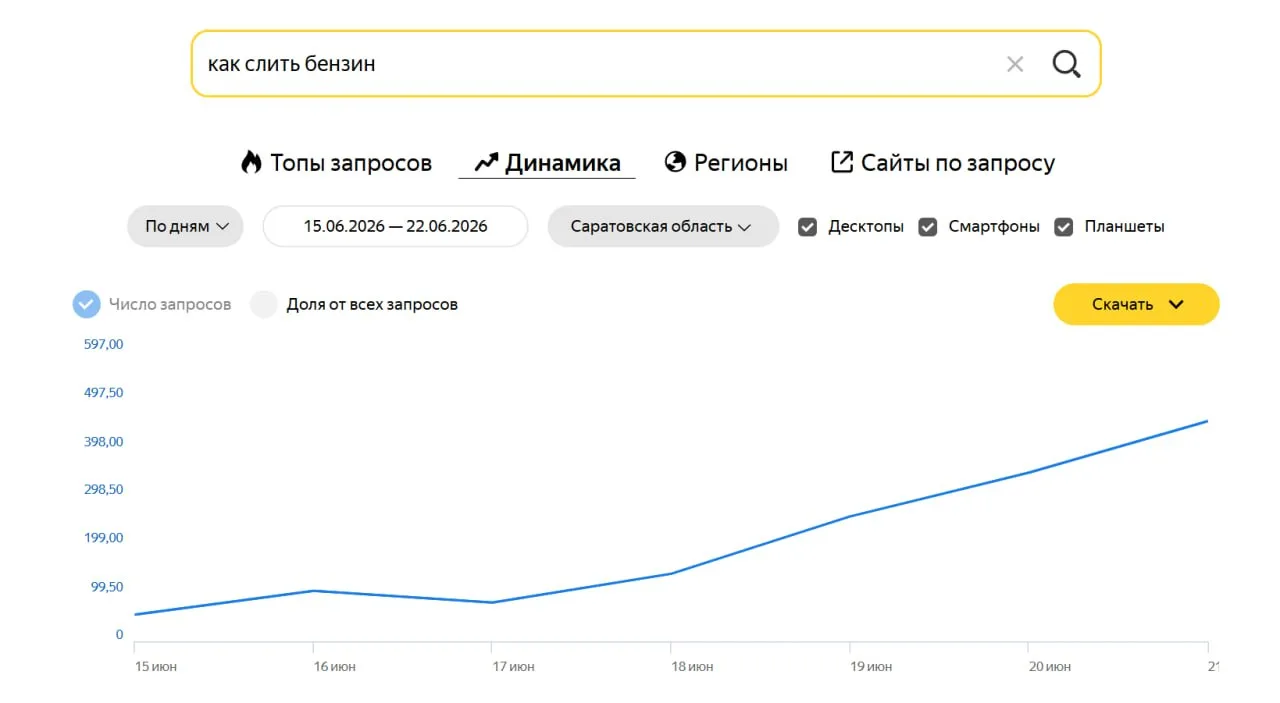
Task: Open the Скачать download dropdown
Action: click(x=1136, y=304)
